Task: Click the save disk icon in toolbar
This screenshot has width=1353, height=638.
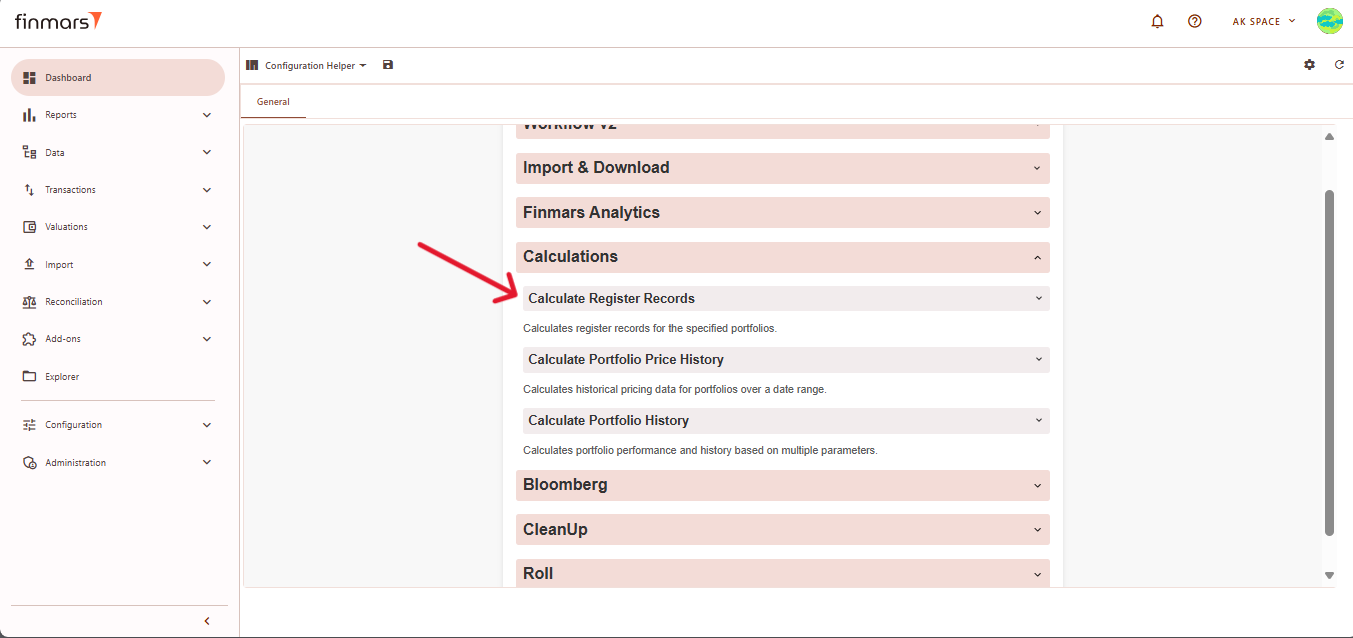Action: 388,65
